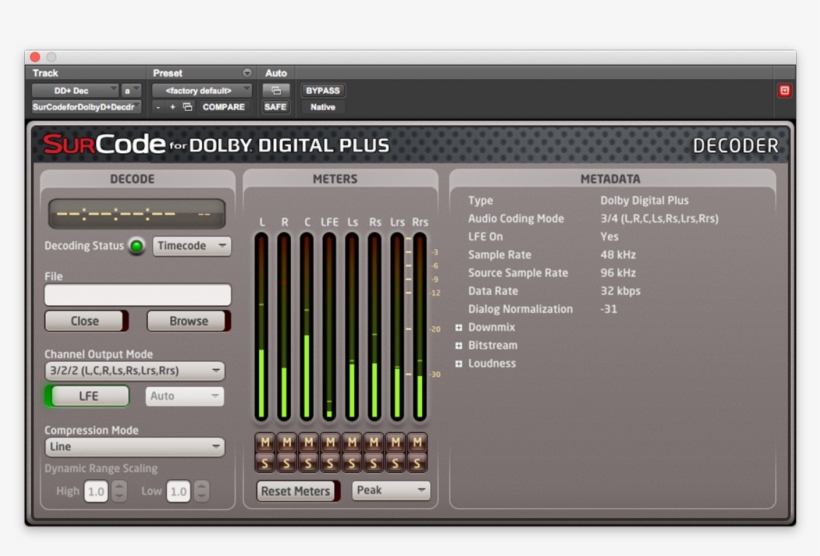The height and width of the screenshot is (556, 820).
Task: Click the L channel level meter
Action: [x=261, y=326]
